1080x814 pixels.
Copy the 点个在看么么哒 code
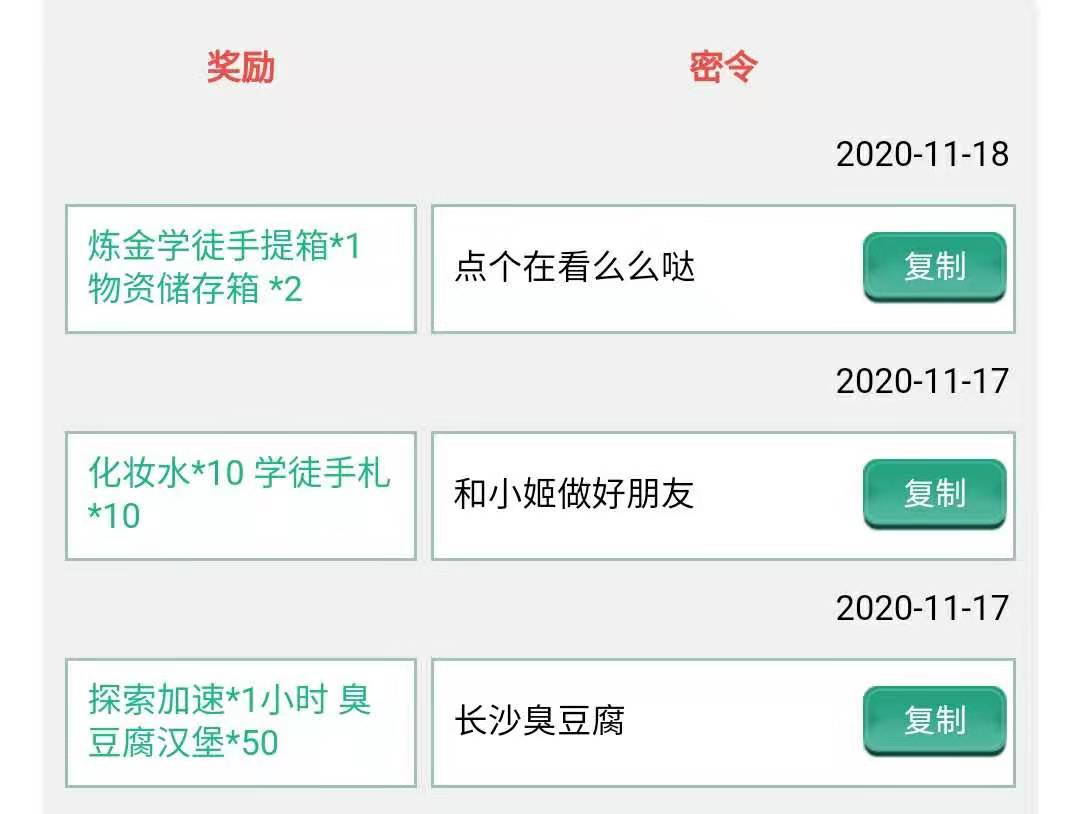coord(934,267)
